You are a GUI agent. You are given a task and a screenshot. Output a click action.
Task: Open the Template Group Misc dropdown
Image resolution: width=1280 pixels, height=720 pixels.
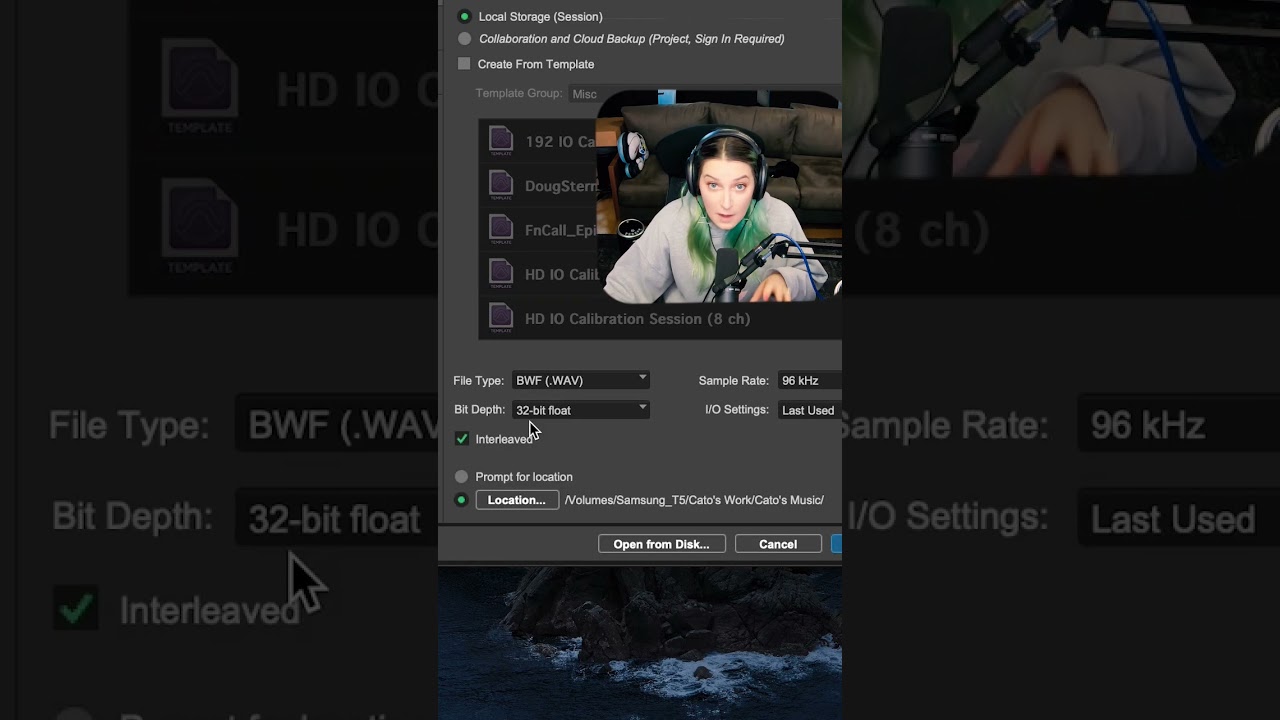point(583,94)
